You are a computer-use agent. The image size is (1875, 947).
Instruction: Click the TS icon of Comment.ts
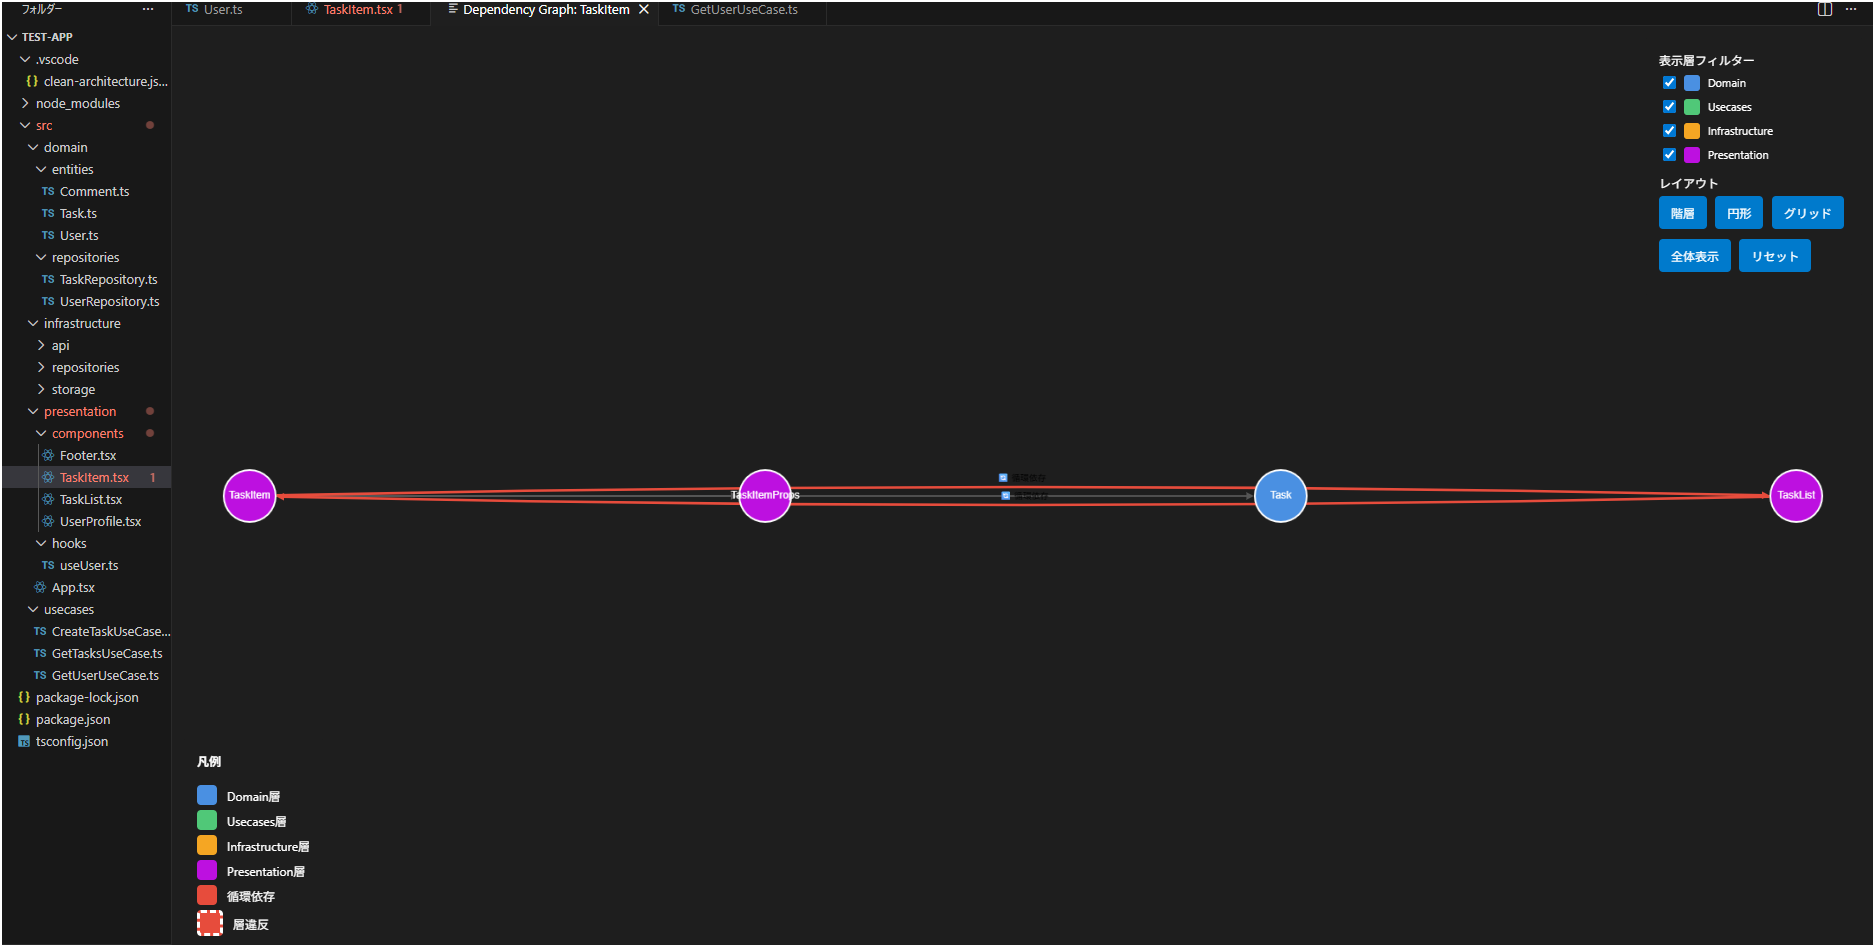pos(48,191)
